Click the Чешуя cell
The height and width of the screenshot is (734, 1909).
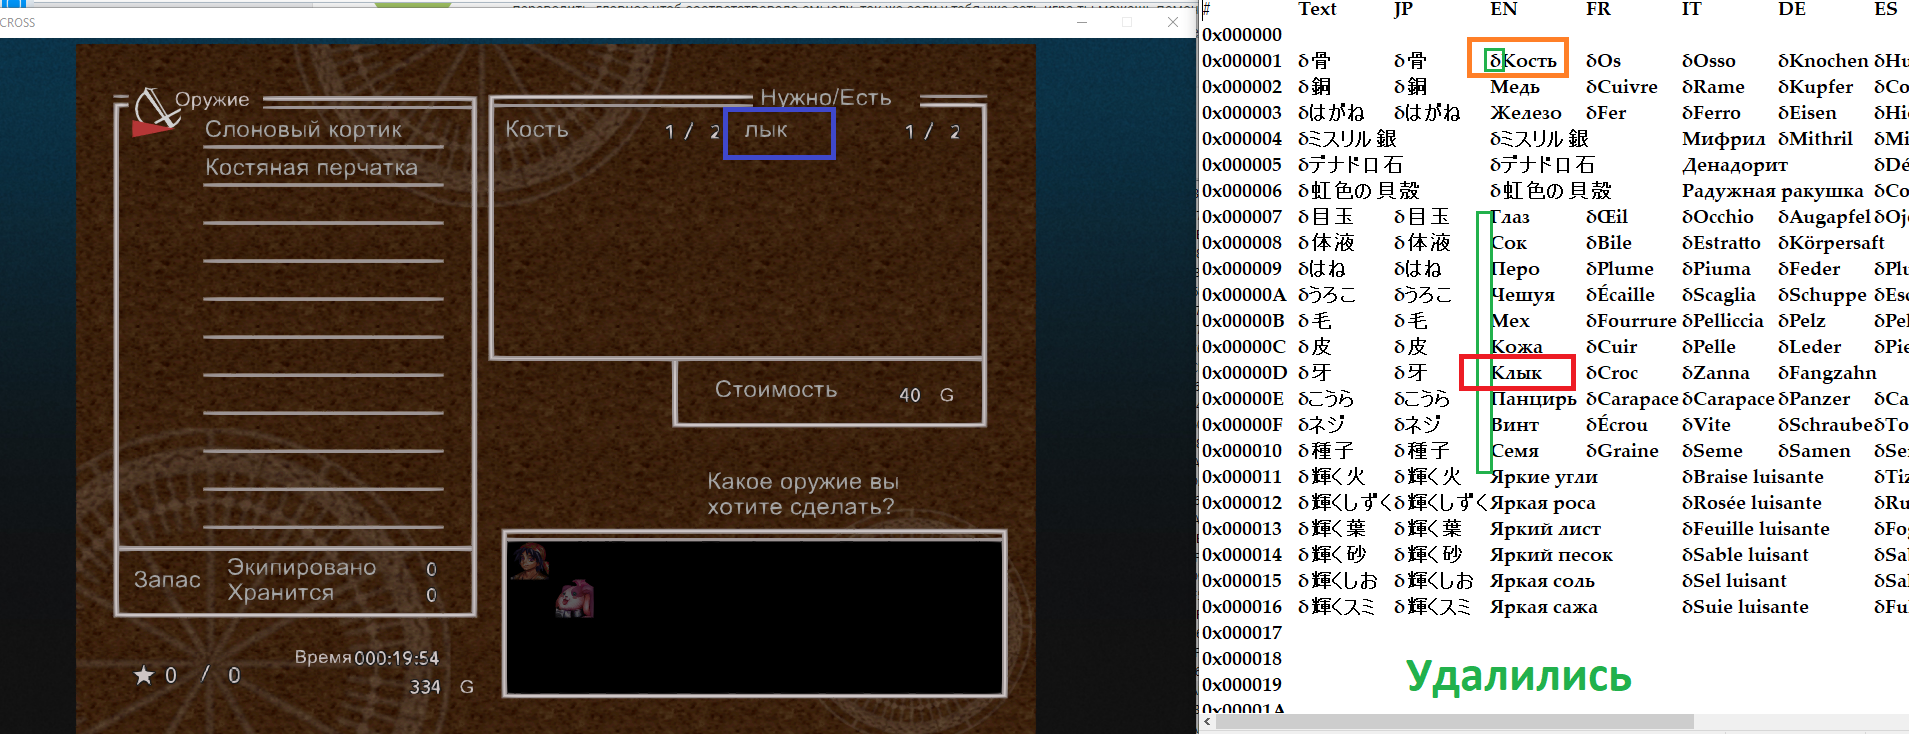point(1523,295)
